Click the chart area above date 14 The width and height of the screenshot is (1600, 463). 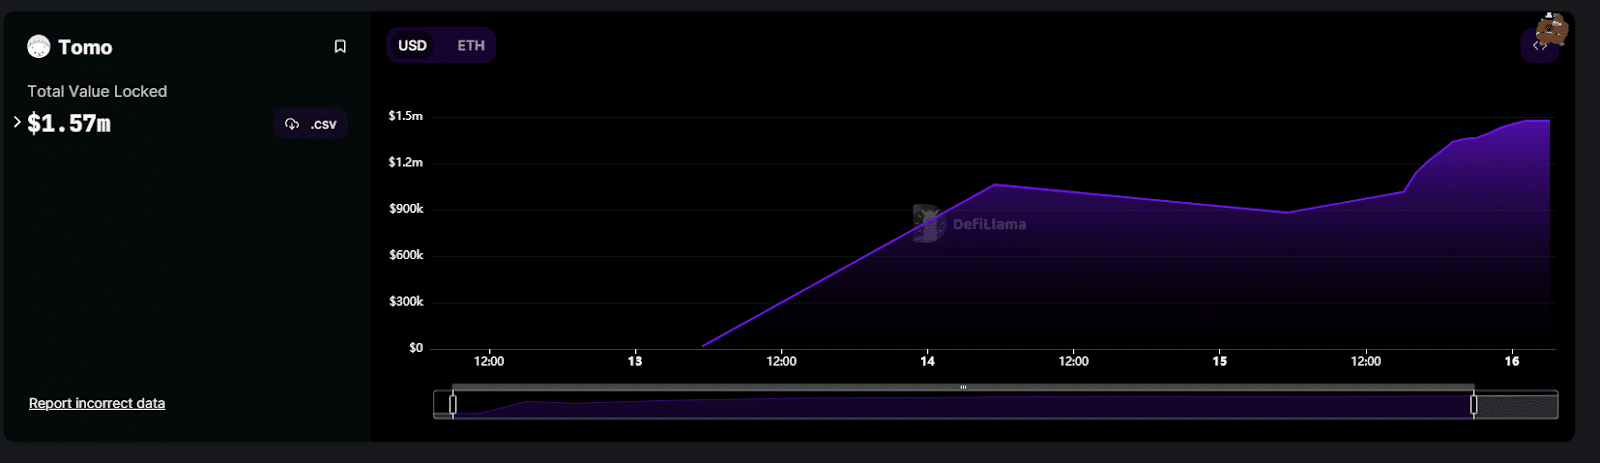click(928, 280)
